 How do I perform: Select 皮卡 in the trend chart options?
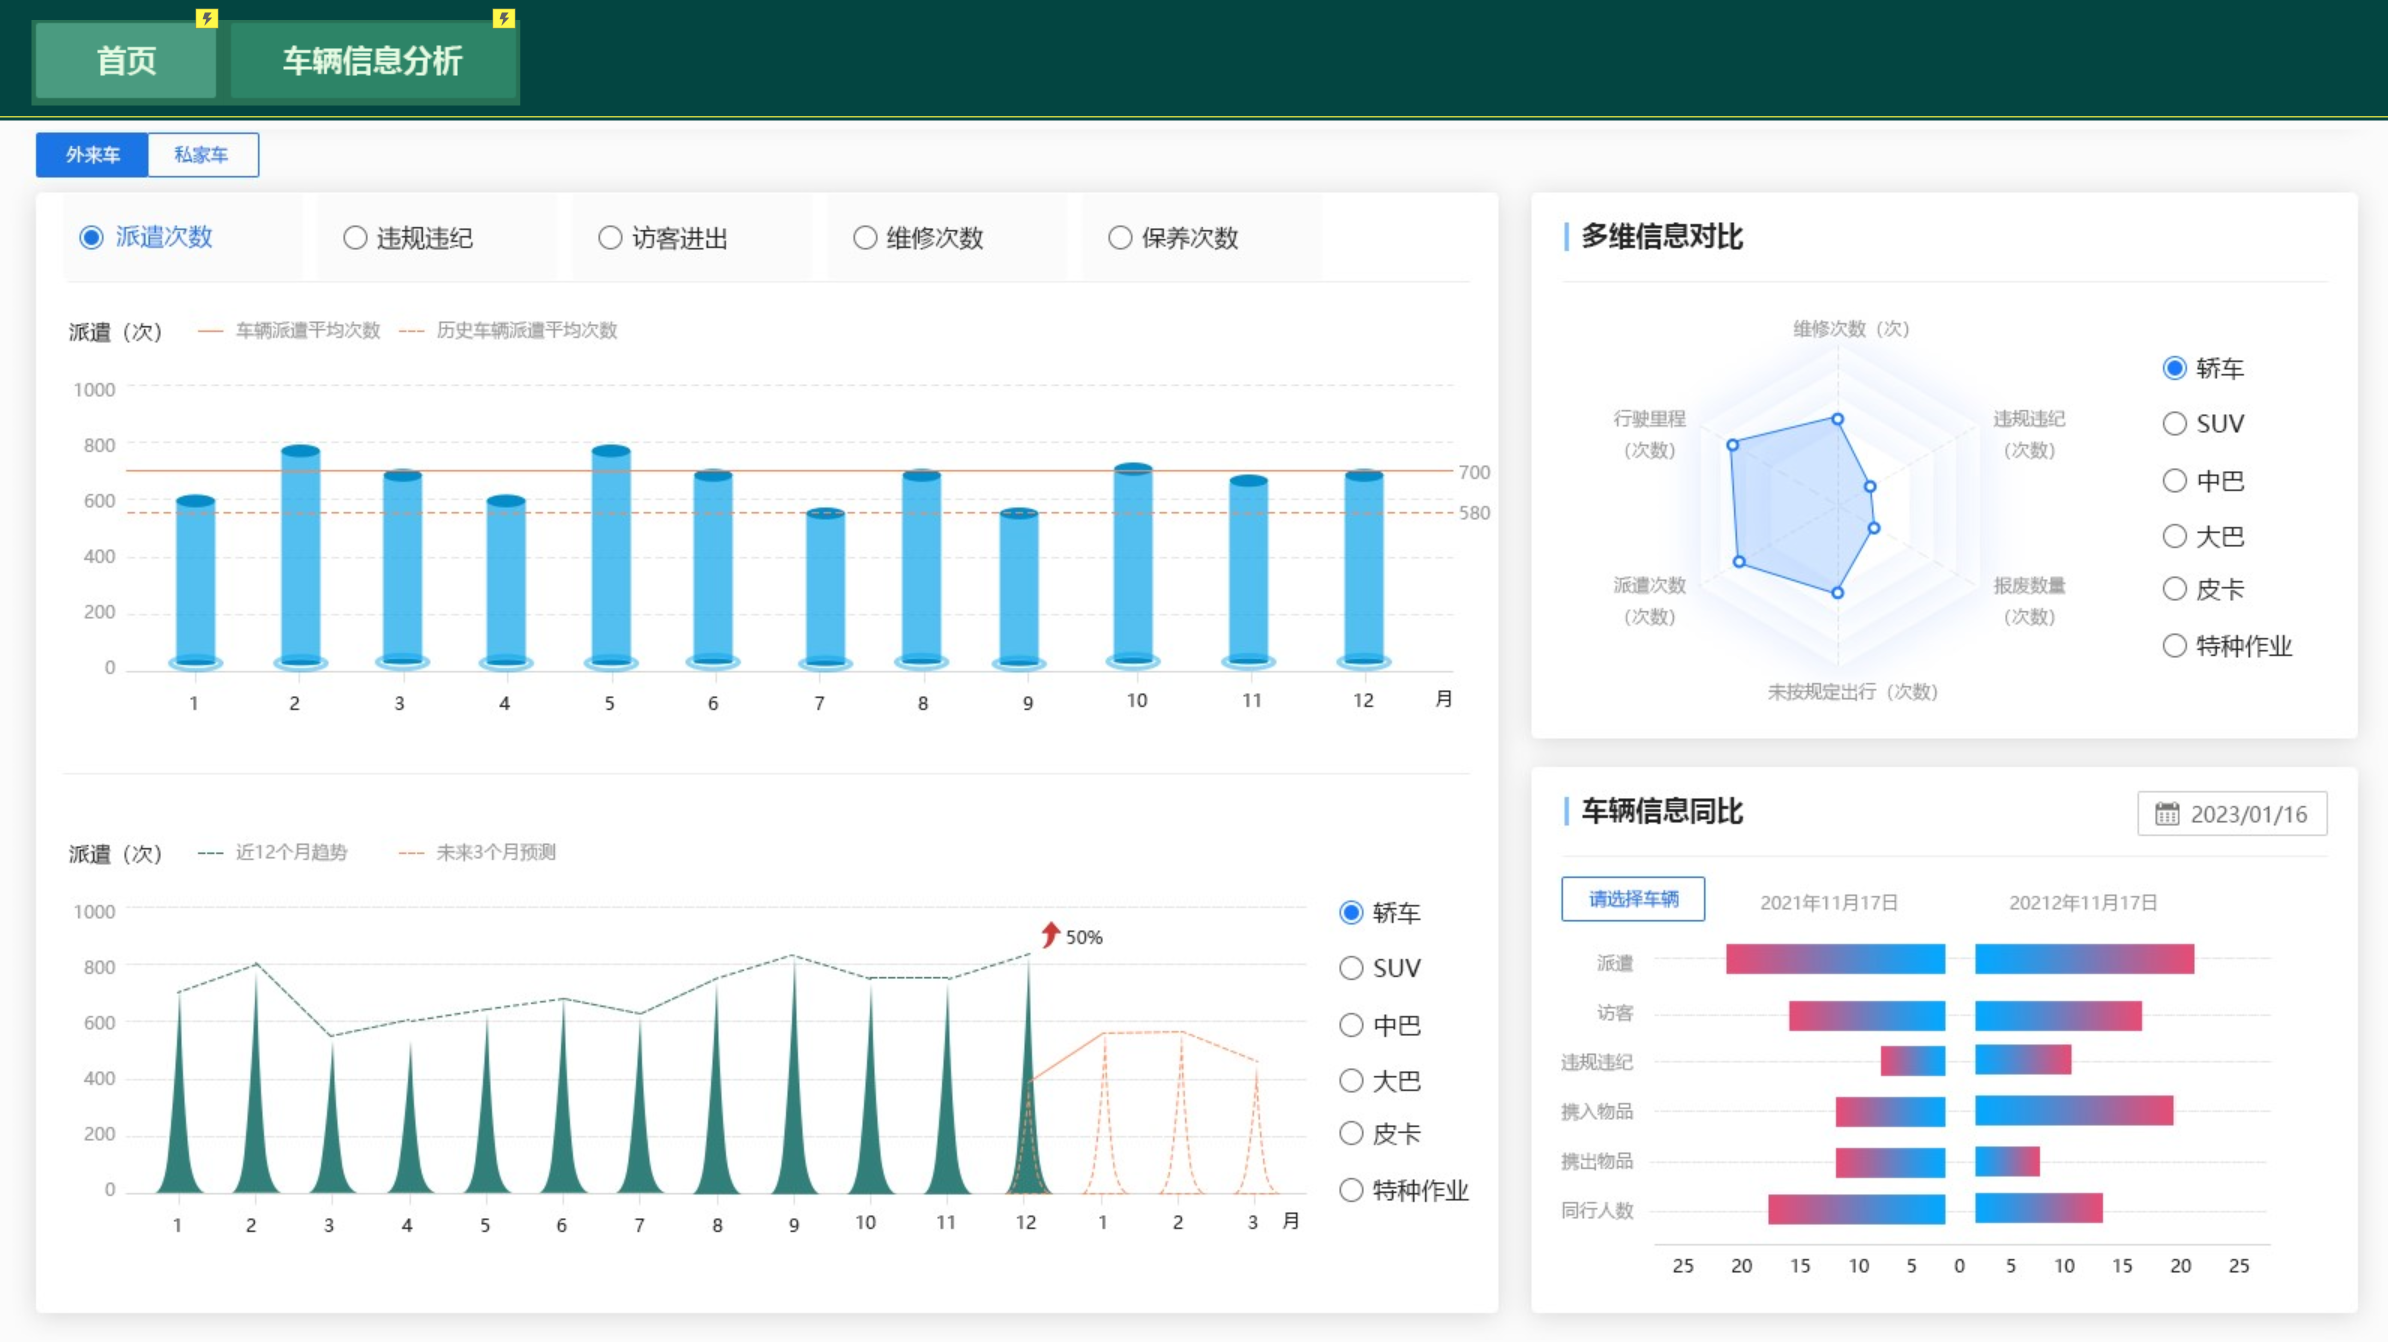pos(1380,1134)
